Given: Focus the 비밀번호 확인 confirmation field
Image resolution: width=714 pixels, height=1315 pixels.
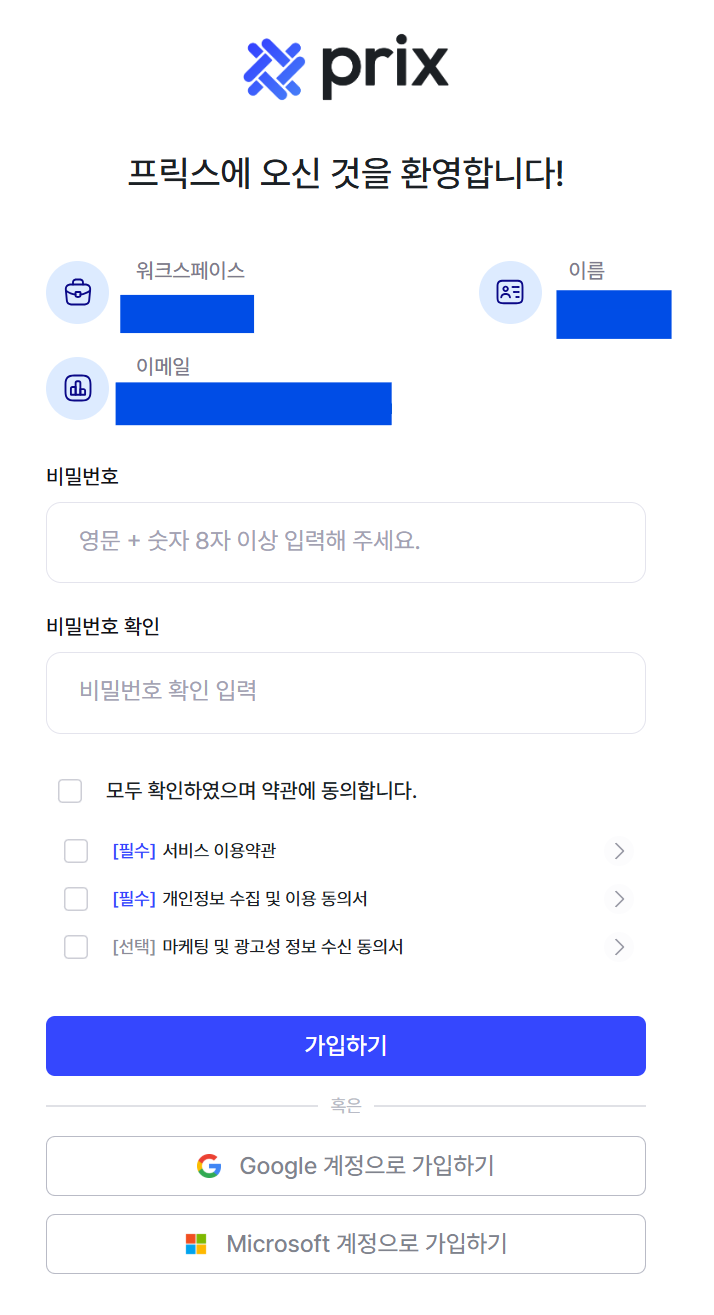Looking at the screenshot, I should (x=346, y=692).
